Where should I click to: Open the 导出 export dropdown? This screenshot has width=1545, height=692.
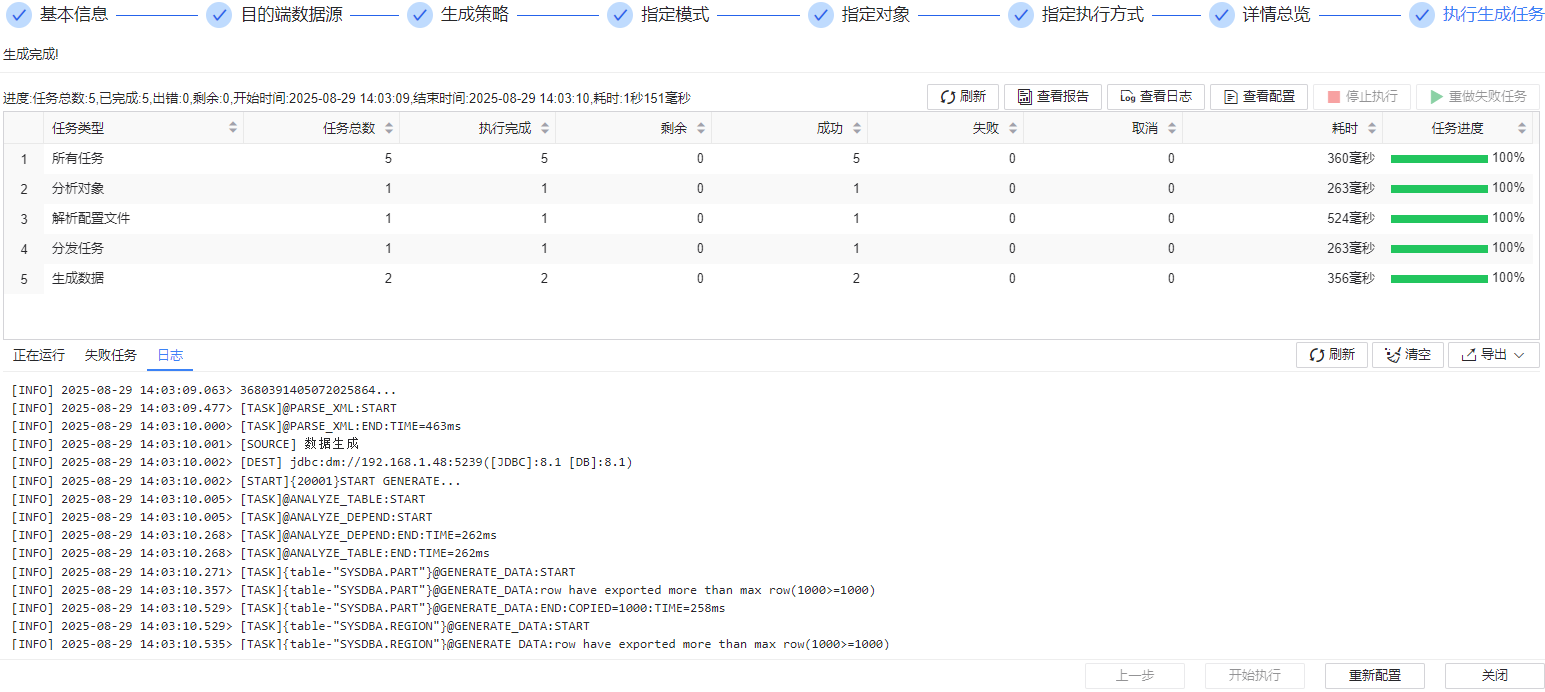[1494, 355]
